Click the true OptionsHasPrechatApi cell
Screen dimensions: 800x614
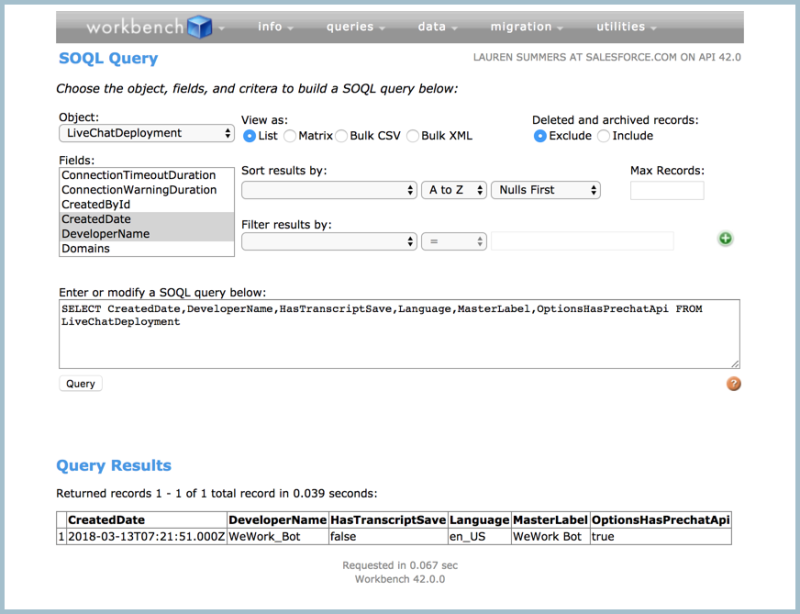click(661, 537)
